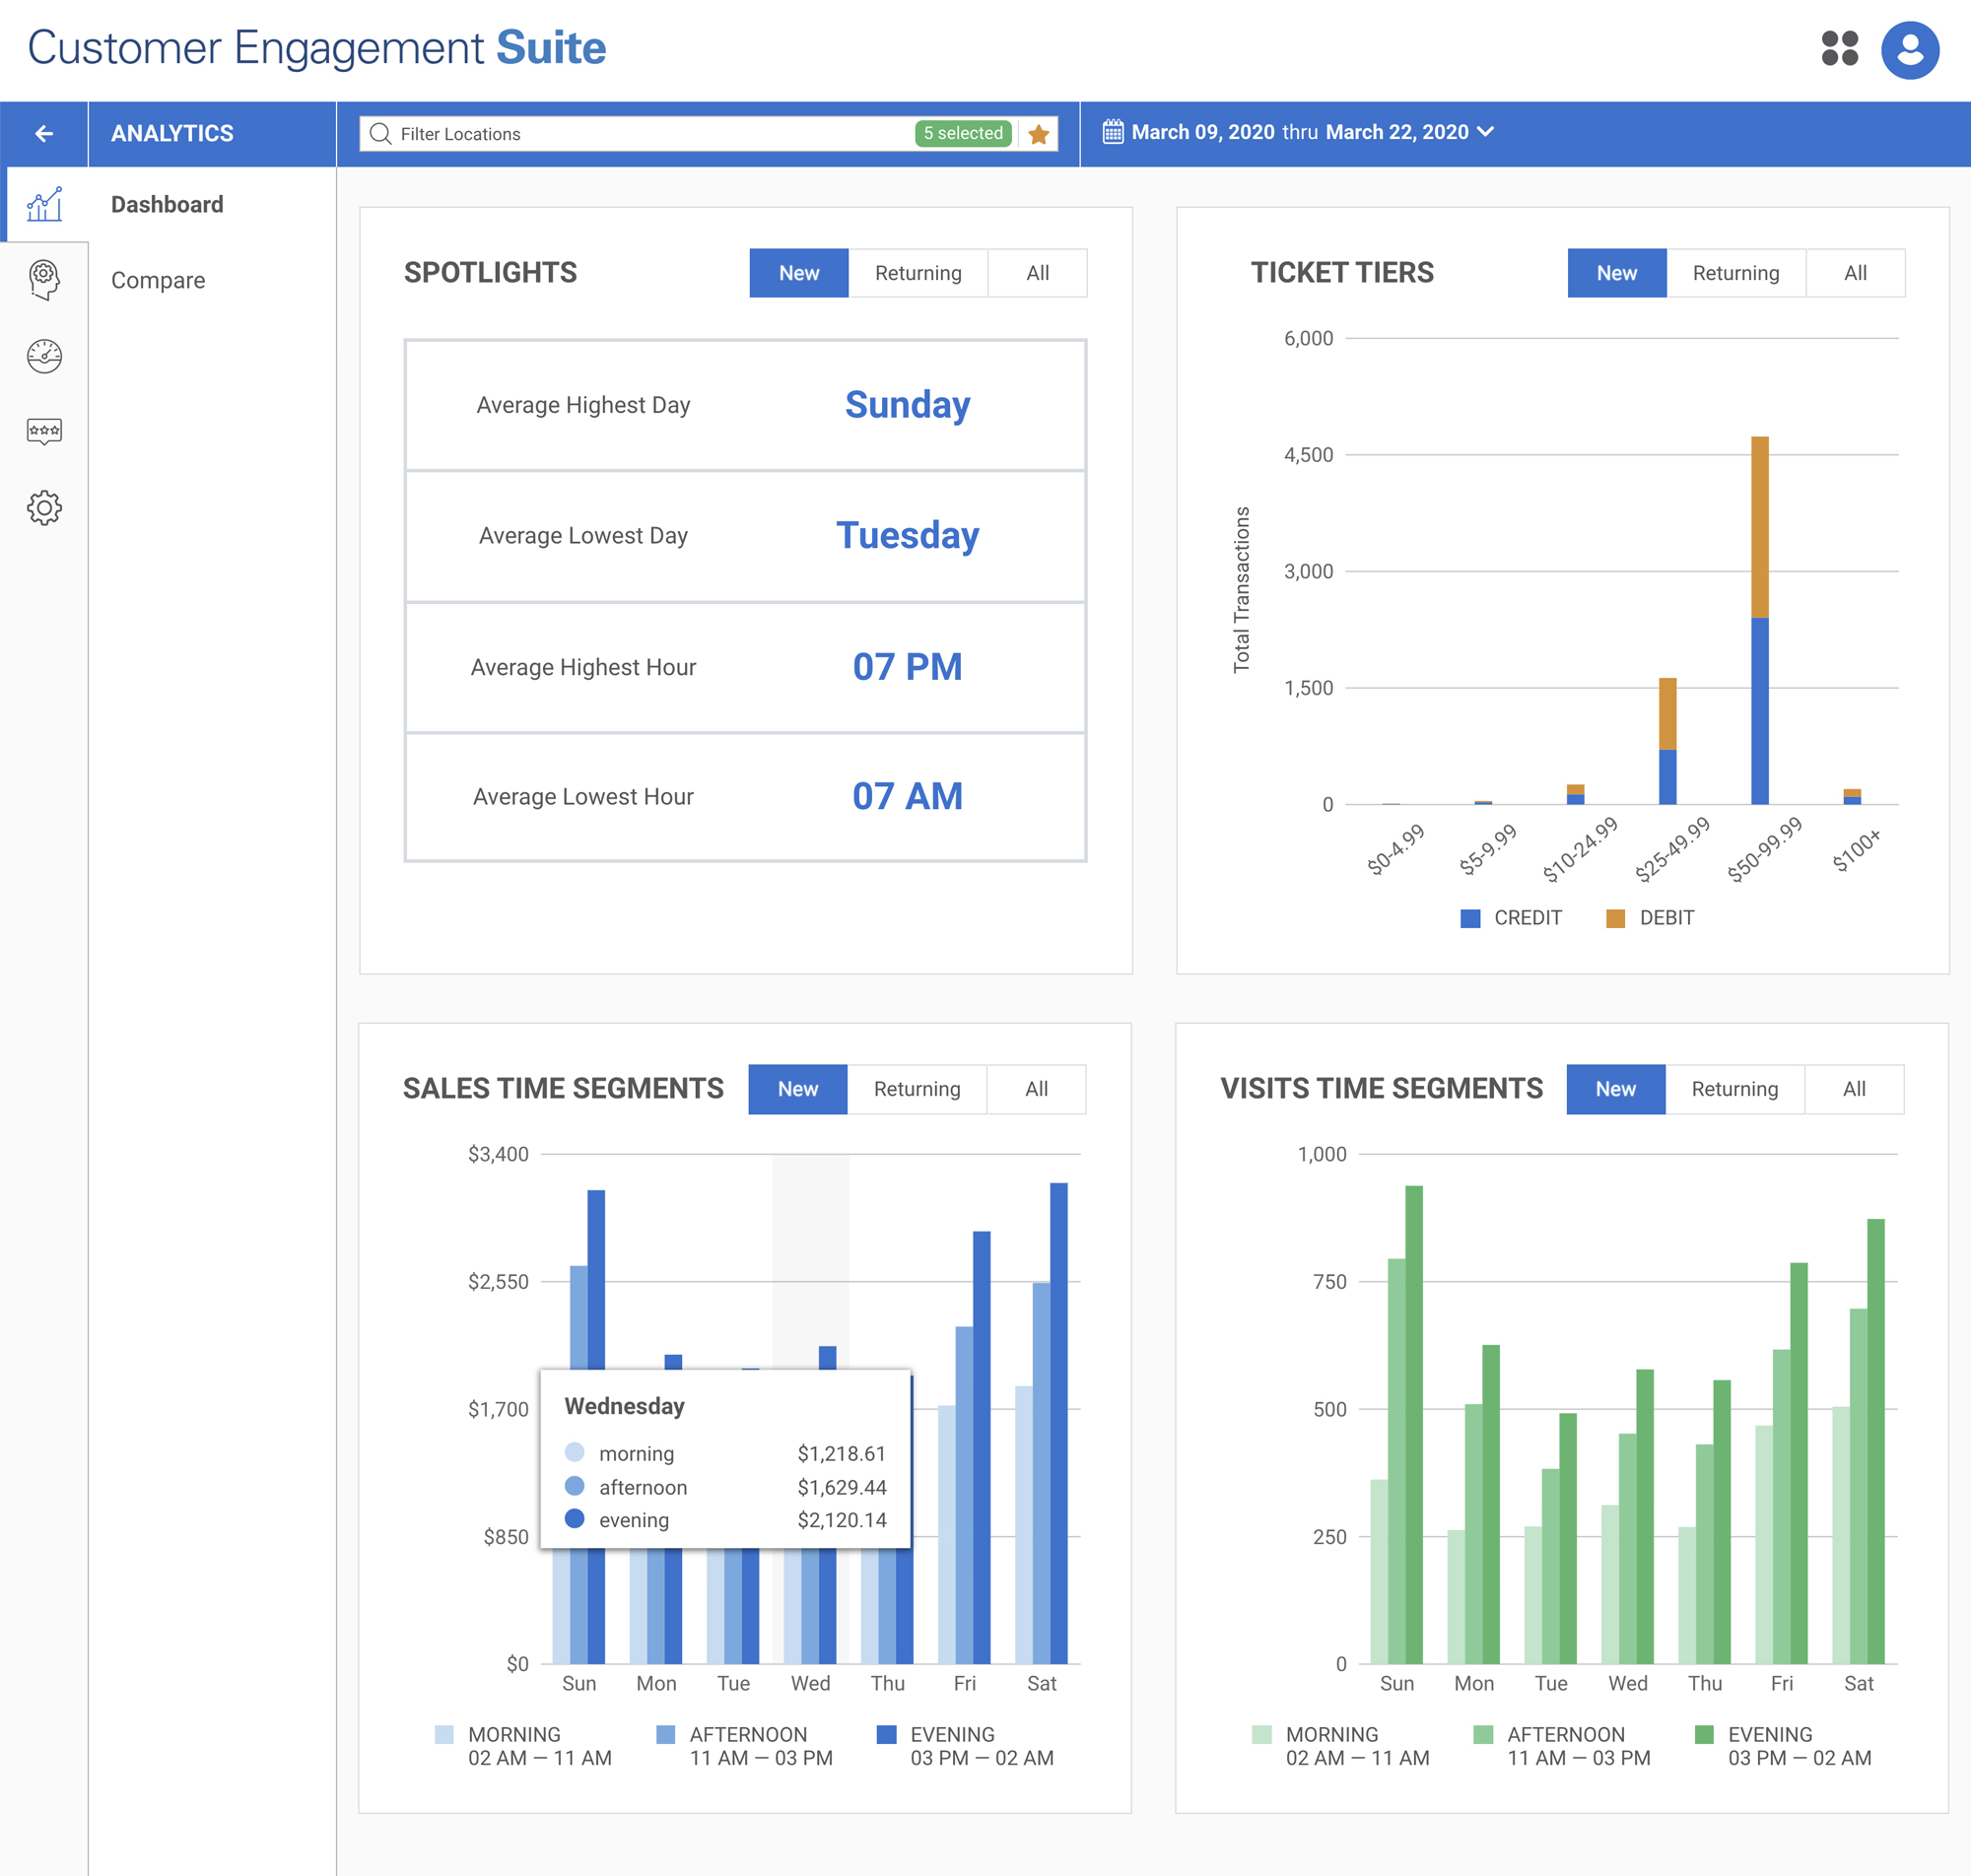Click the afternoon $1,629.44 tooltip value
This screenshot has height=1876, width=1971.
coord(842,1487)
